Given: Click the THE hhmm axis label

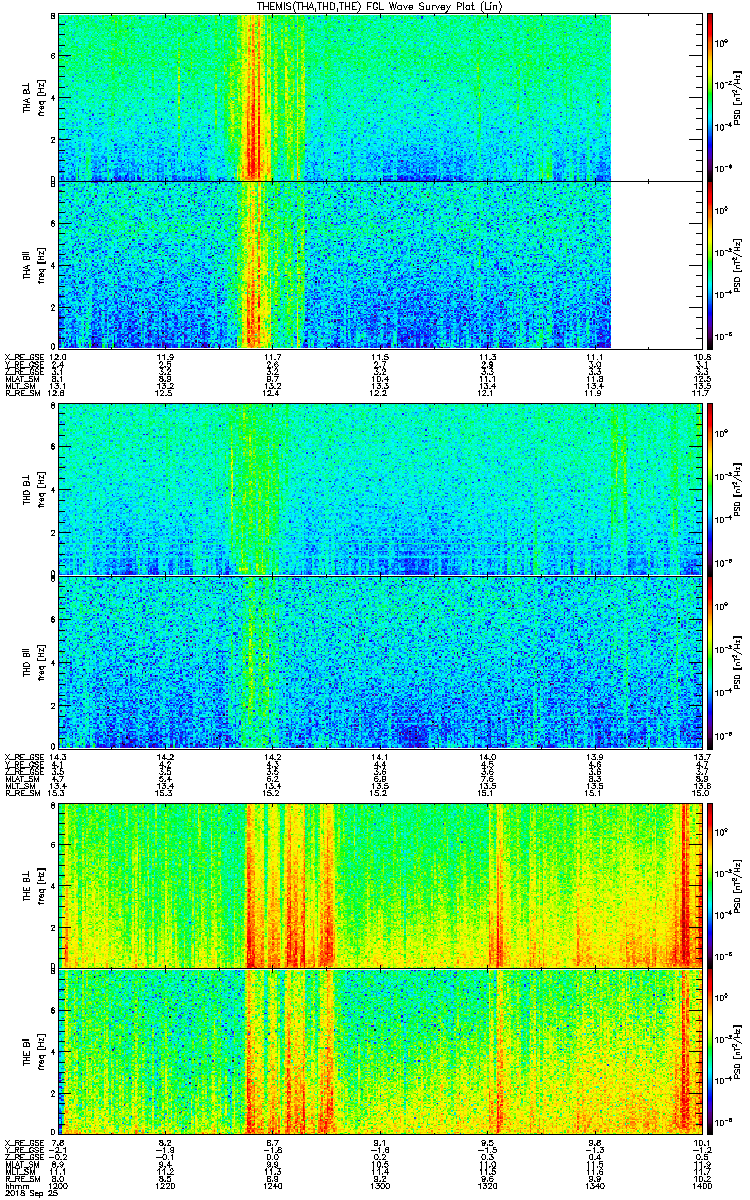Looking at the screenshot, I should (15, 1185).
